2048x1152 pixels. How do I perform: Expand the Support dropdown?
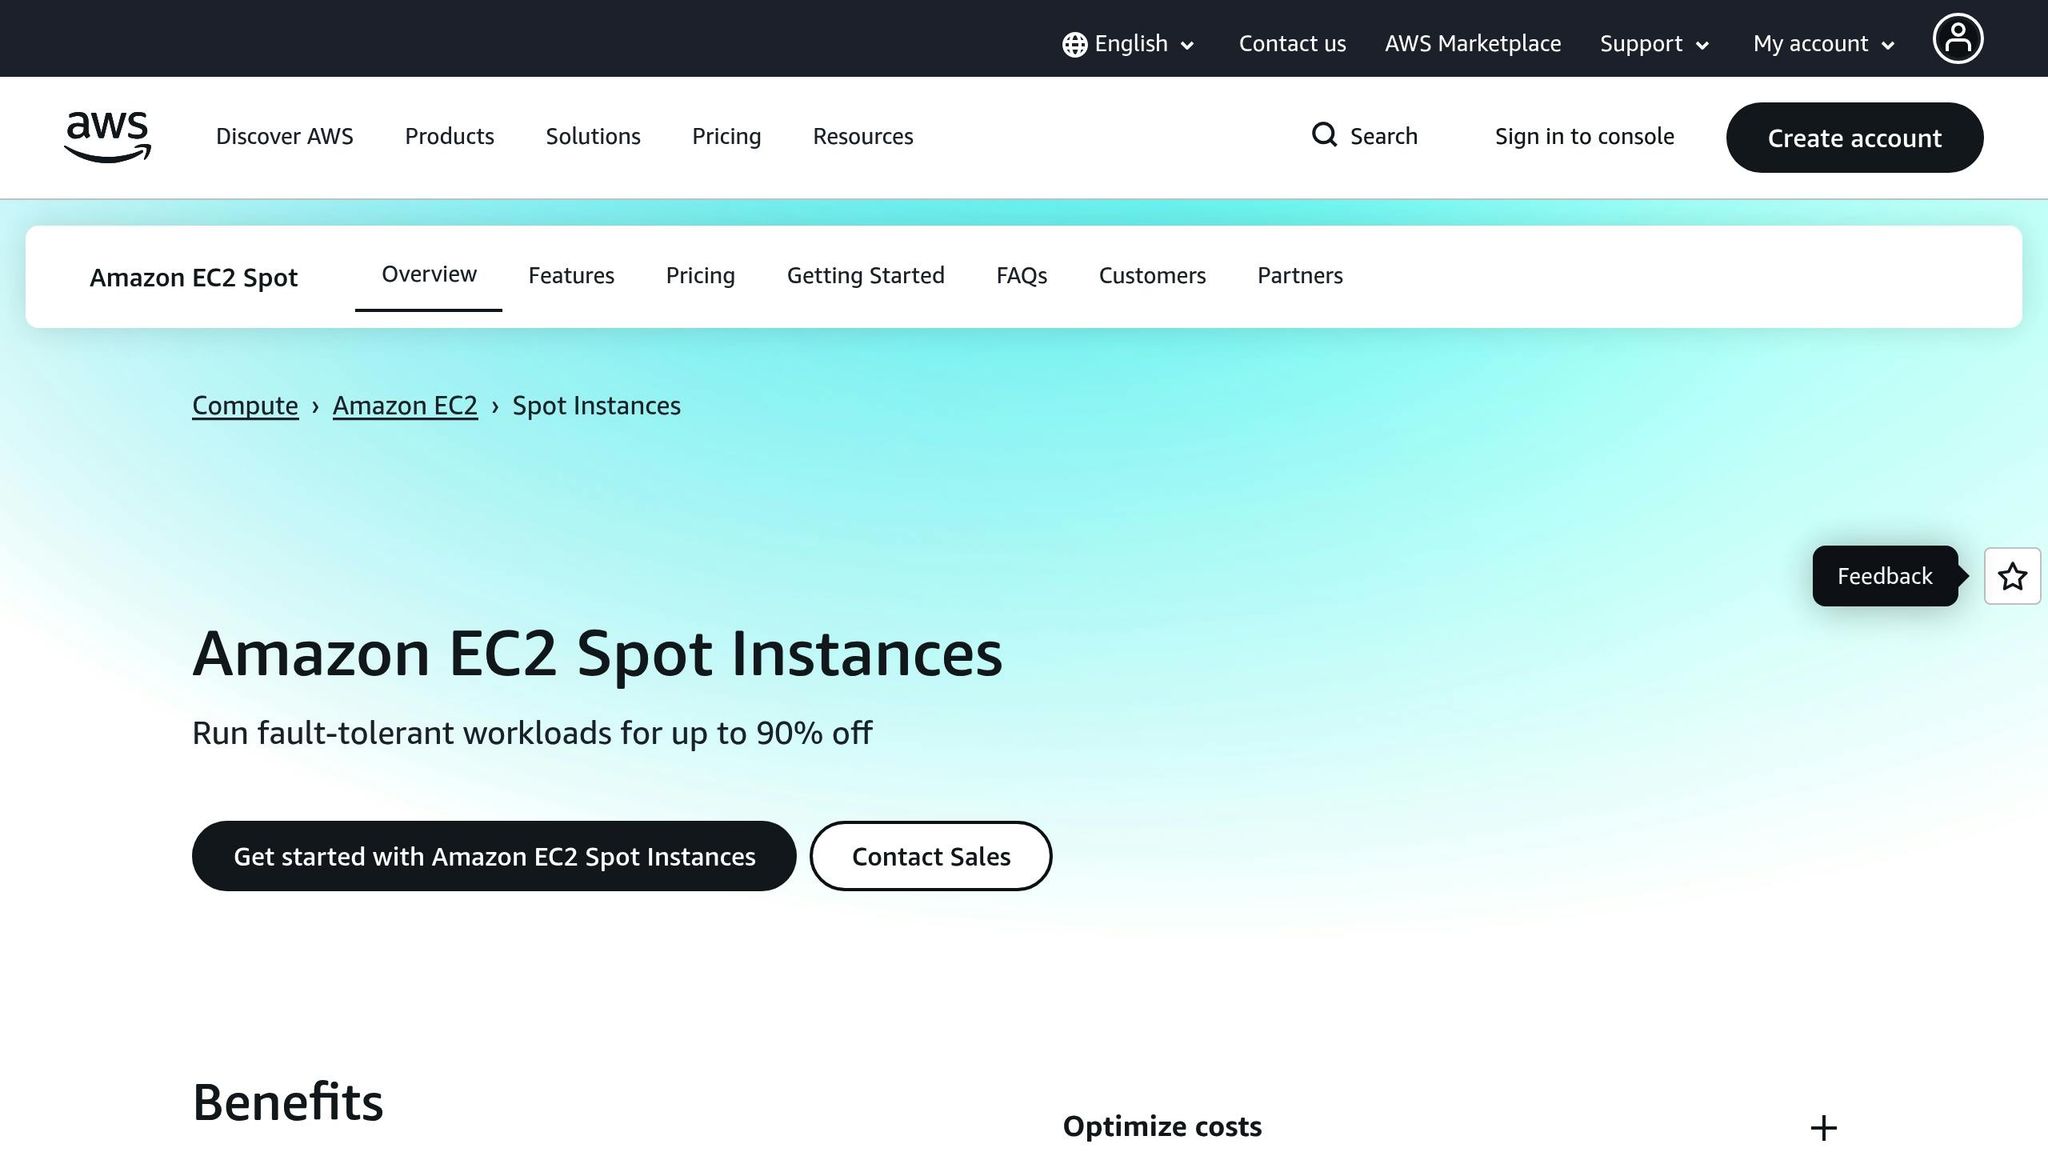[1652, 43]
